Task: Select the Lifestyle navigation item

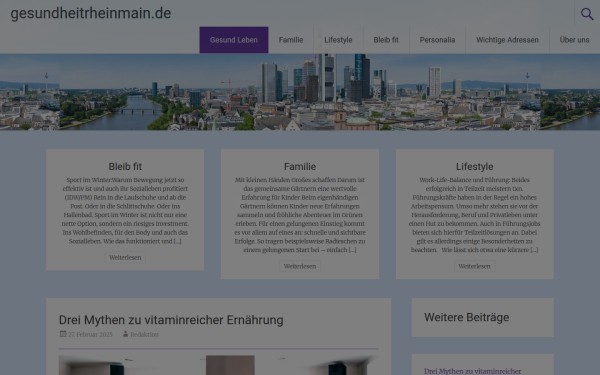Action: click(x=338, y=40)
